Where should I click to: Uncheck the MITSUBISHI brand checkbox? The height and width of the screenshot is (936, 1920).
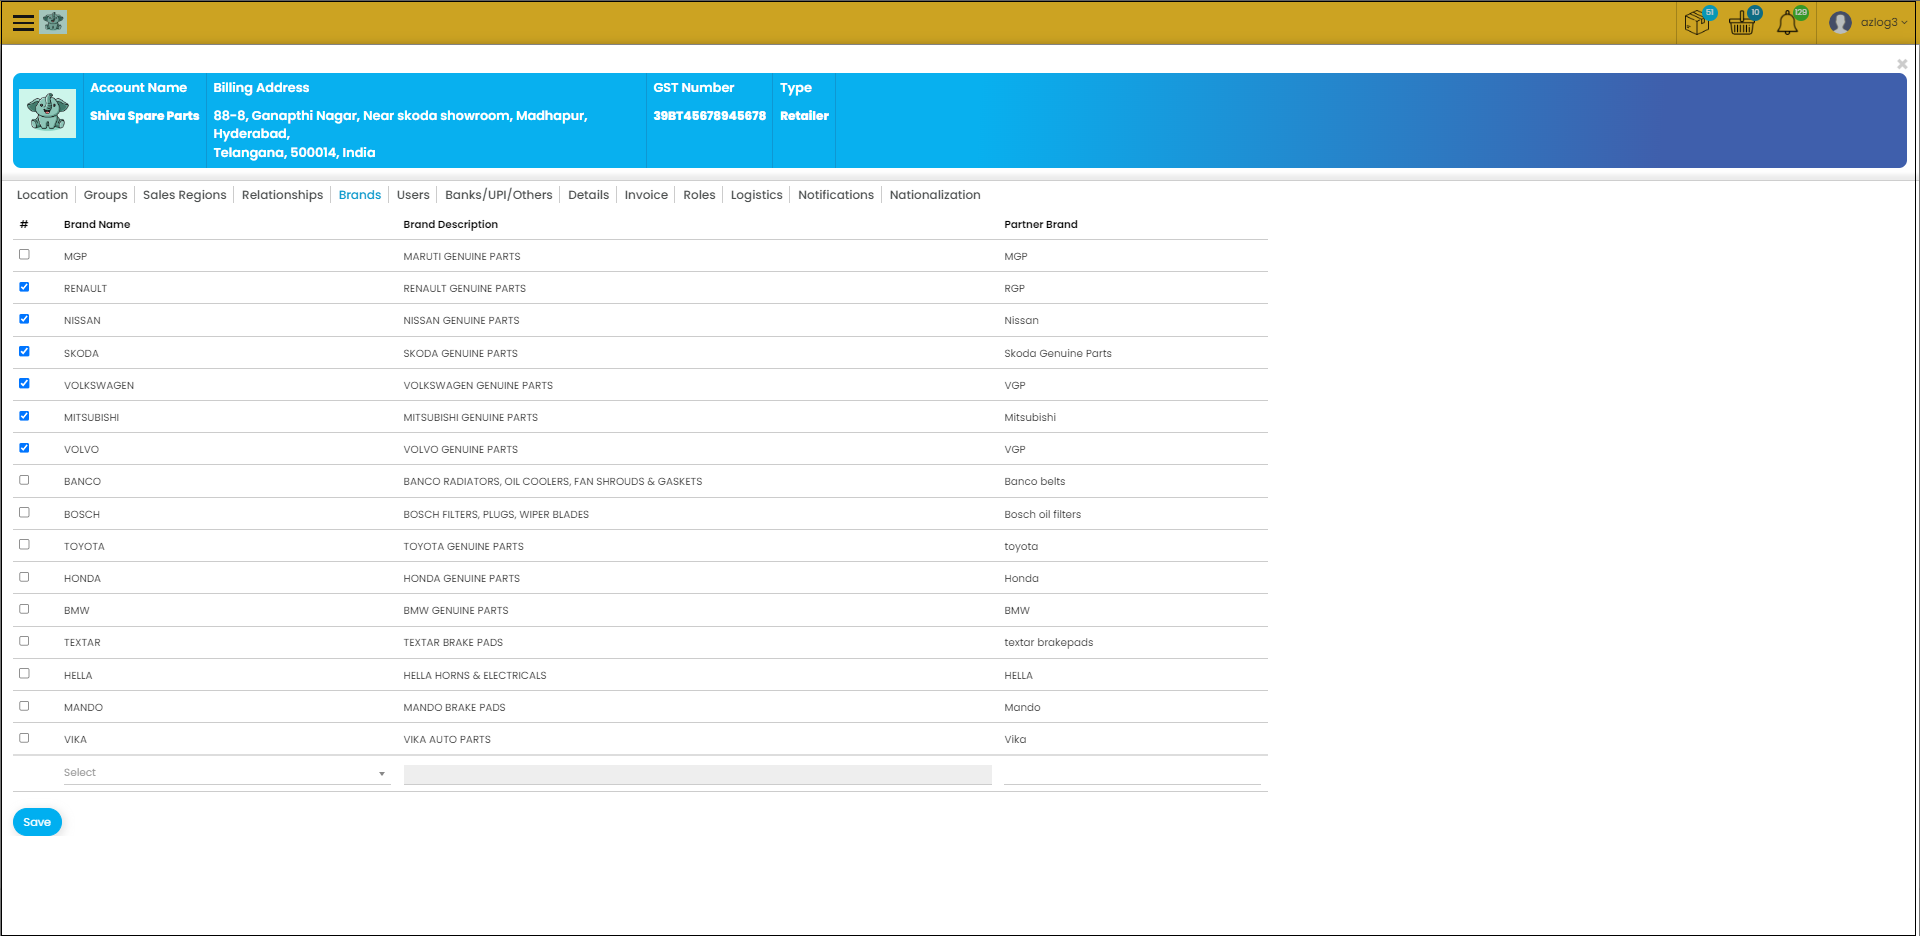[24, 416]
